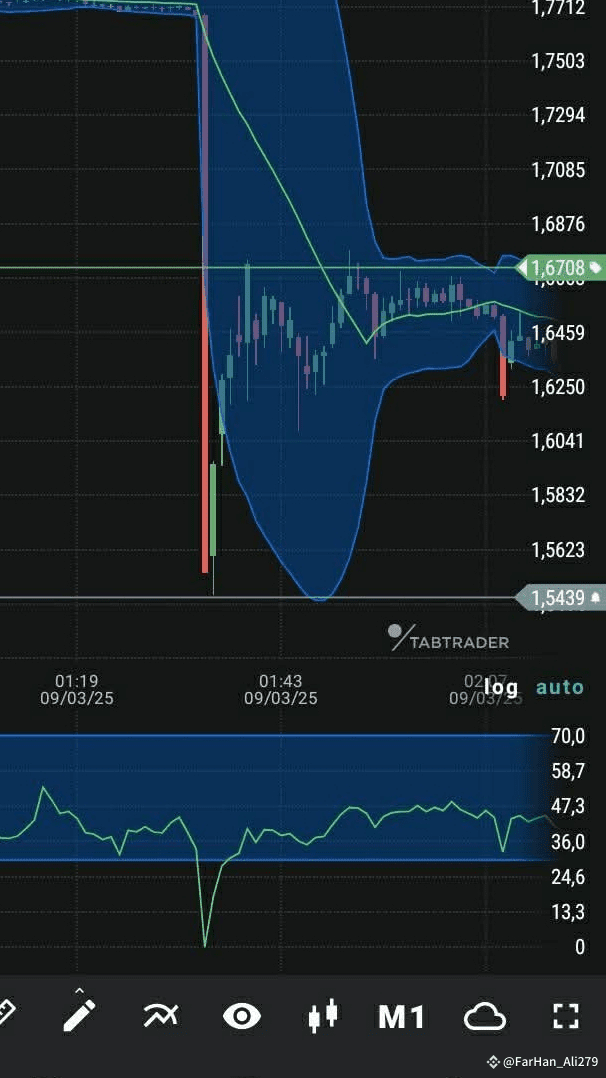Tap the large red crash candle
The width and height of the screenshot is (606, 1078).
coord(205,292)
